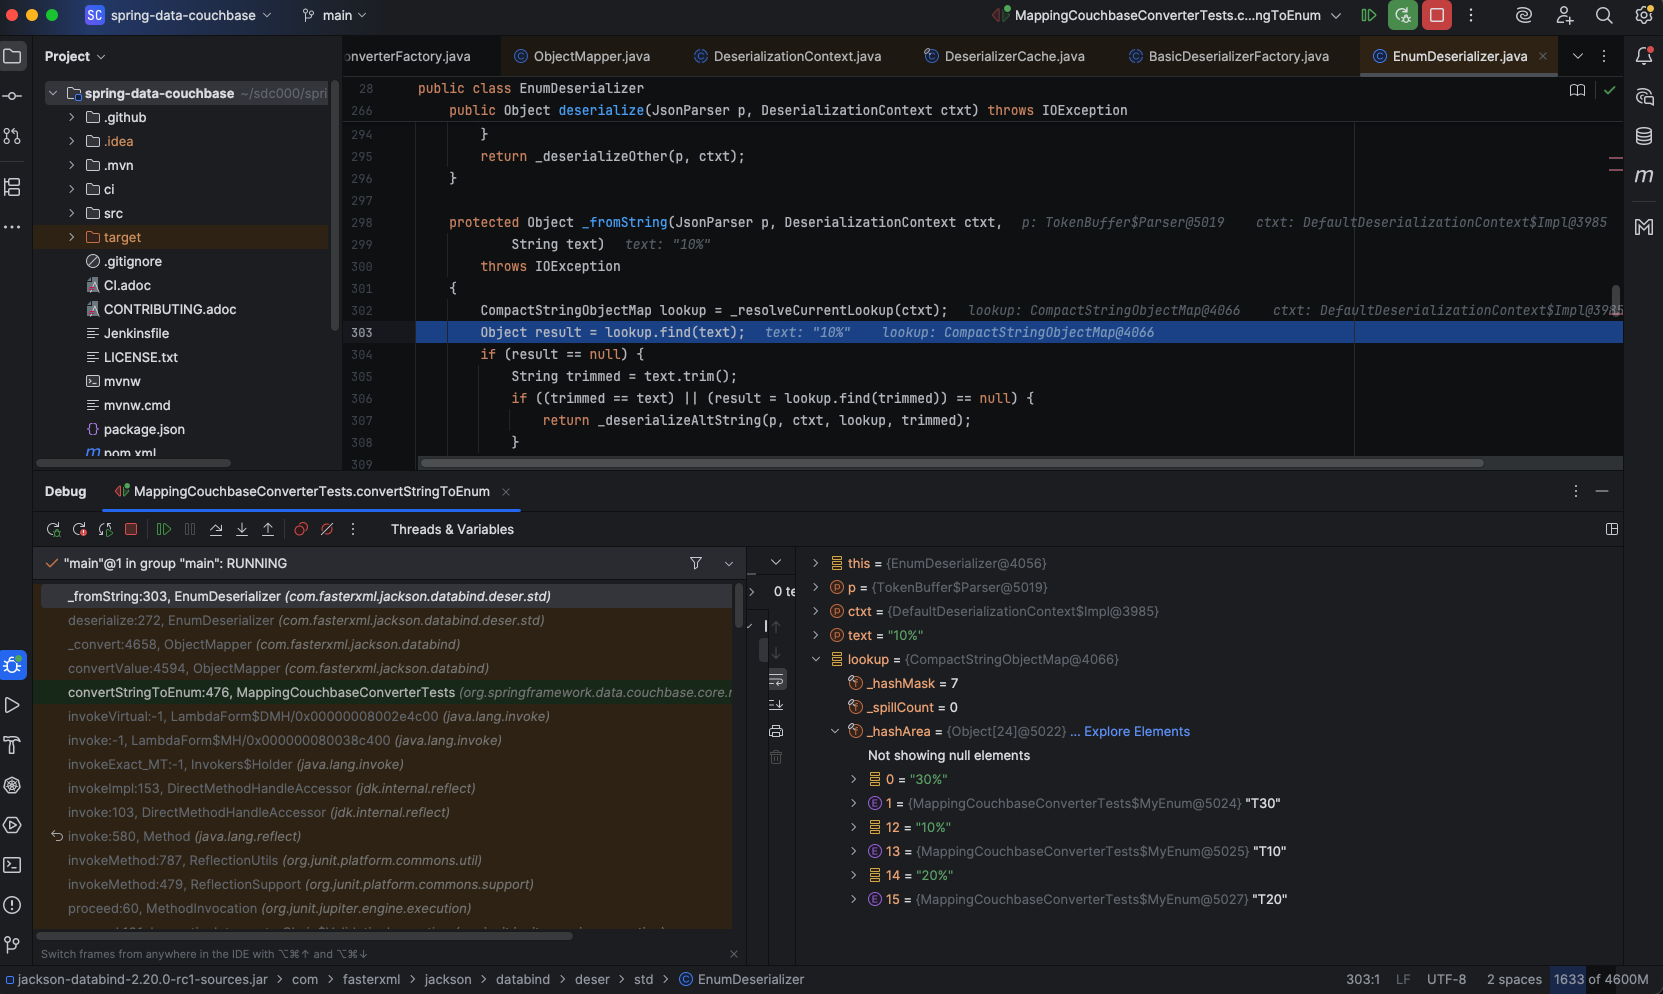
Task: Click memory indicator 1633 of 4600M
Action: click(1600, 979)
